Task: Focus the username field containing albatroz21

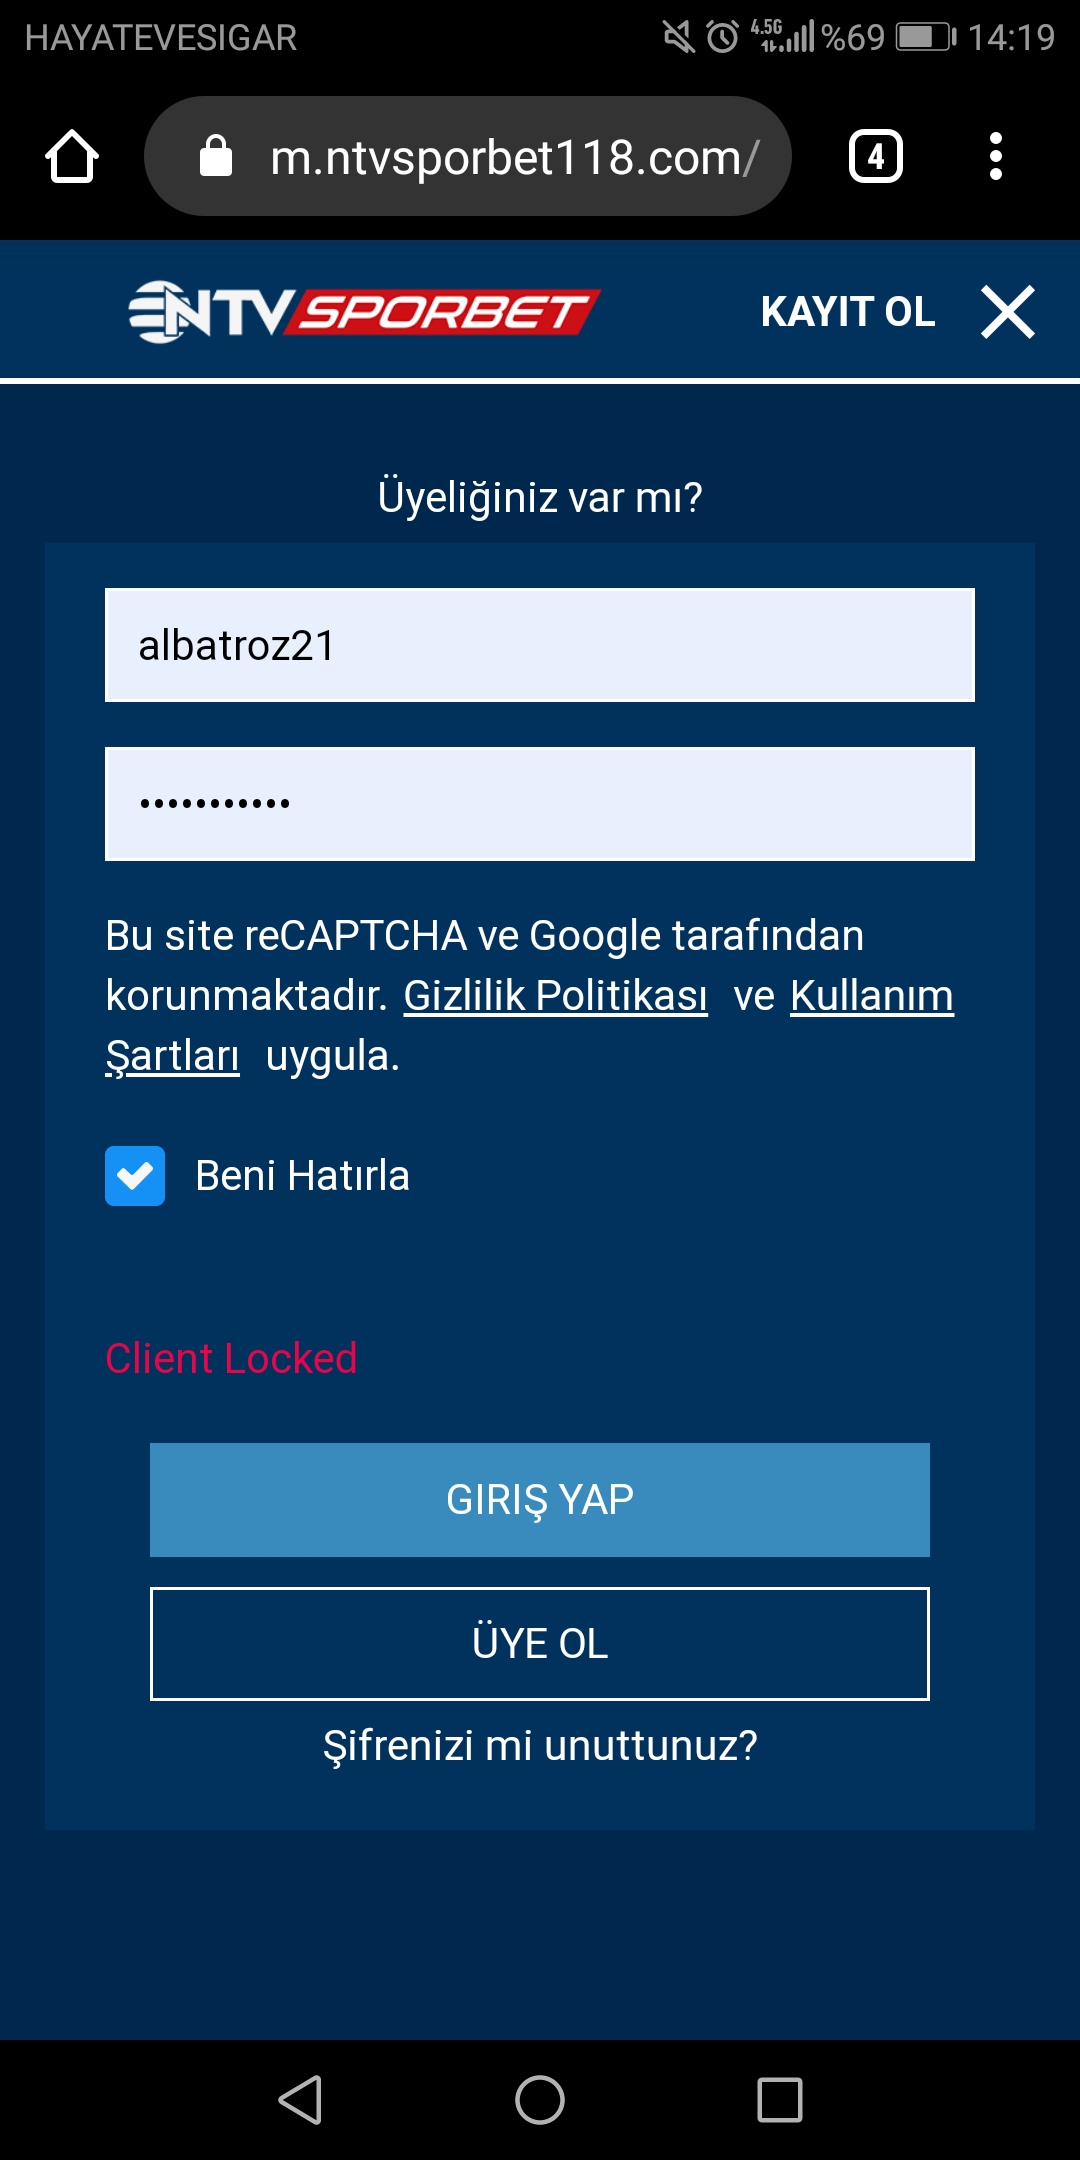Action: pos(540,645)
